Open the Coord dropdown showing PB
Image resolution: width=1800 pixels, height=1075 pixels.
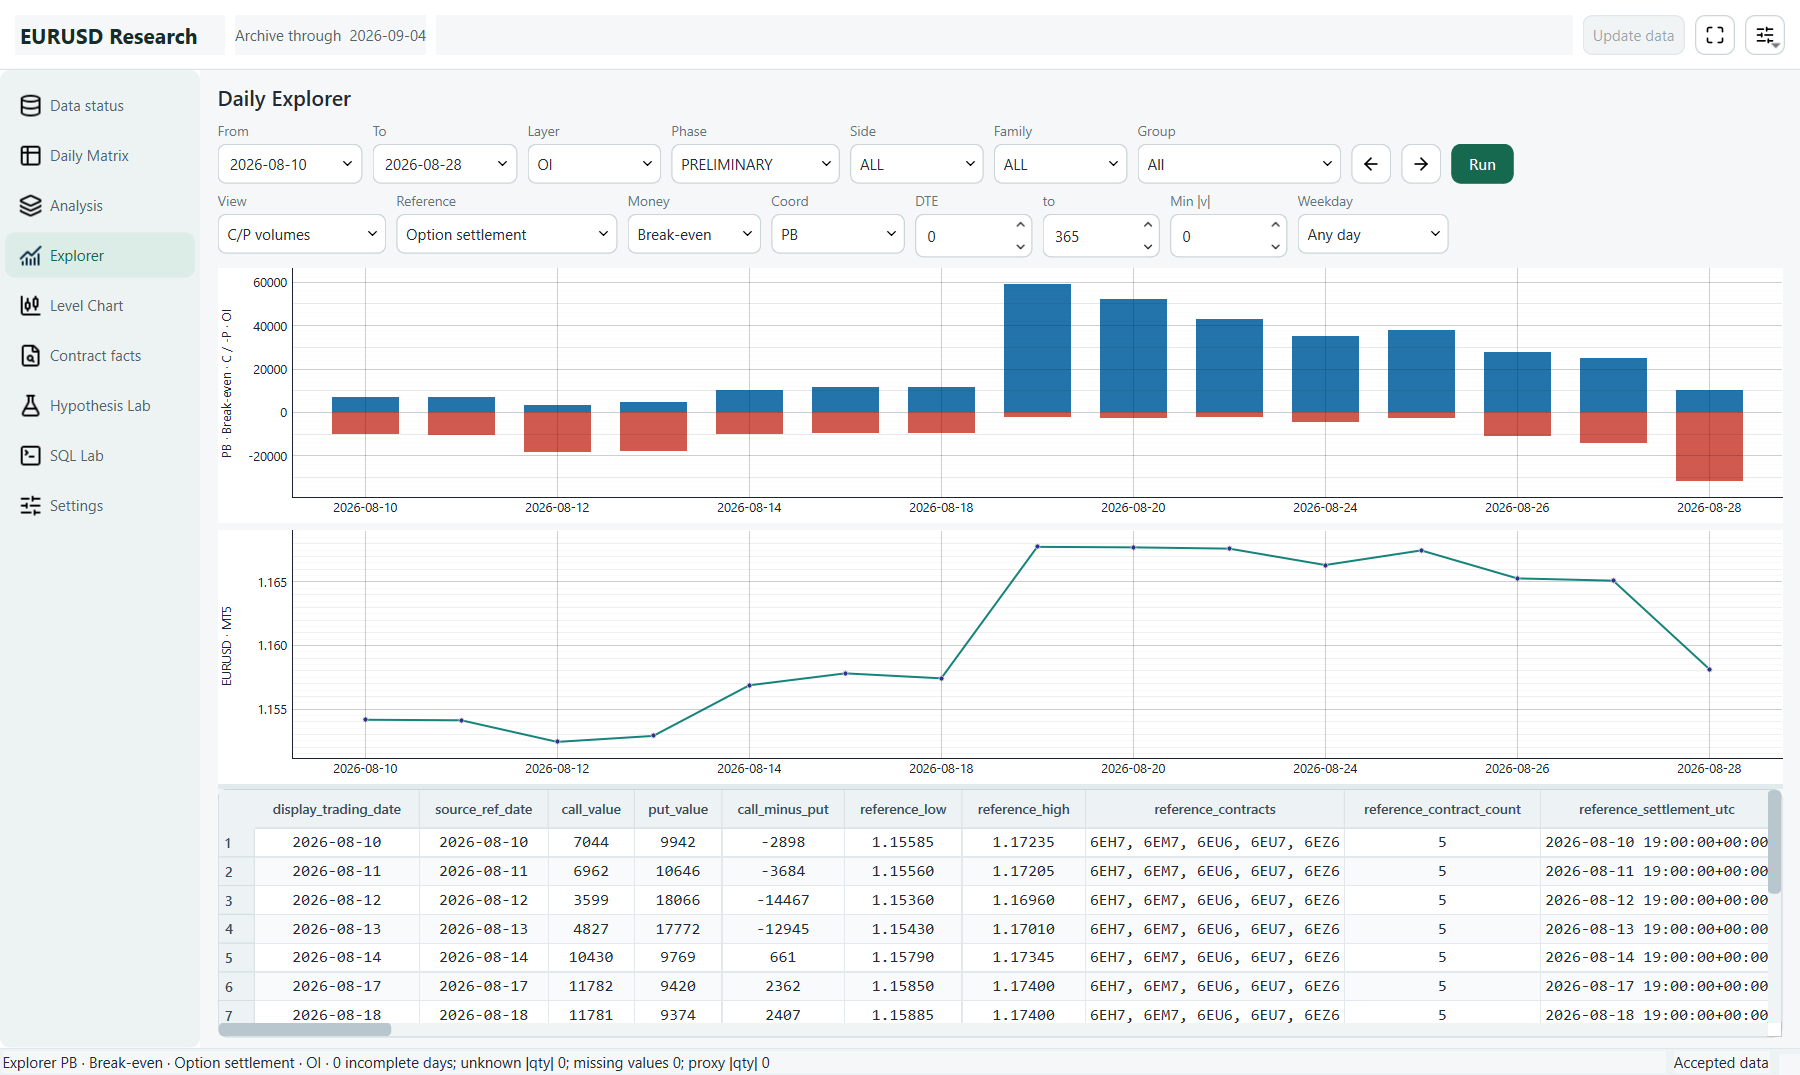[838, 234]
